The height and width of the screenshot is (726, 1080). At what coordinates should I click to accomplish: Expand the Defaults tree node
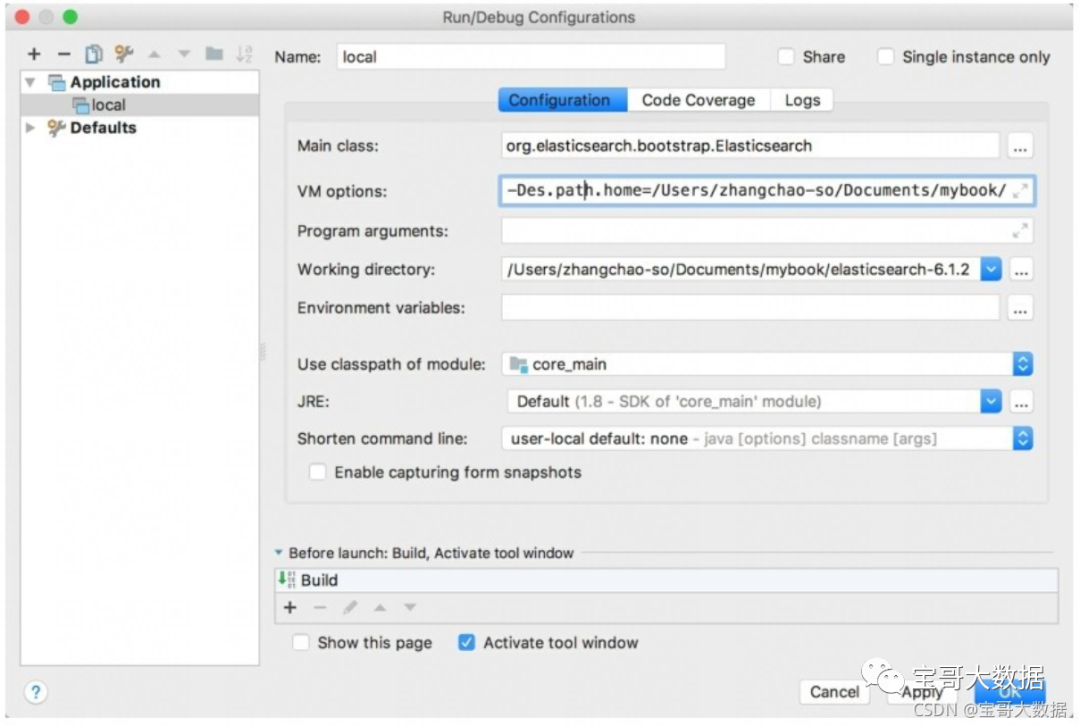(x=30, y=127)
